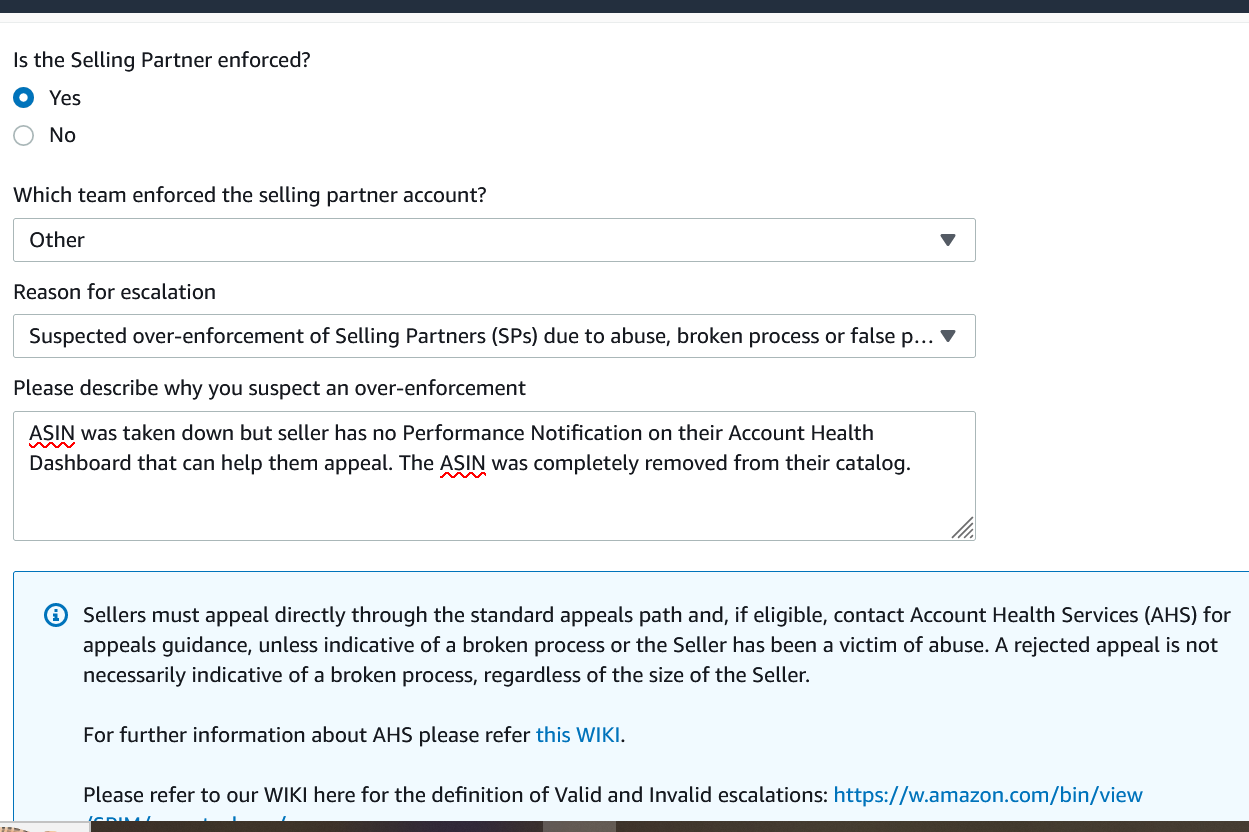Select the No radio button
1249x832 pixels.
coord(23,135)
